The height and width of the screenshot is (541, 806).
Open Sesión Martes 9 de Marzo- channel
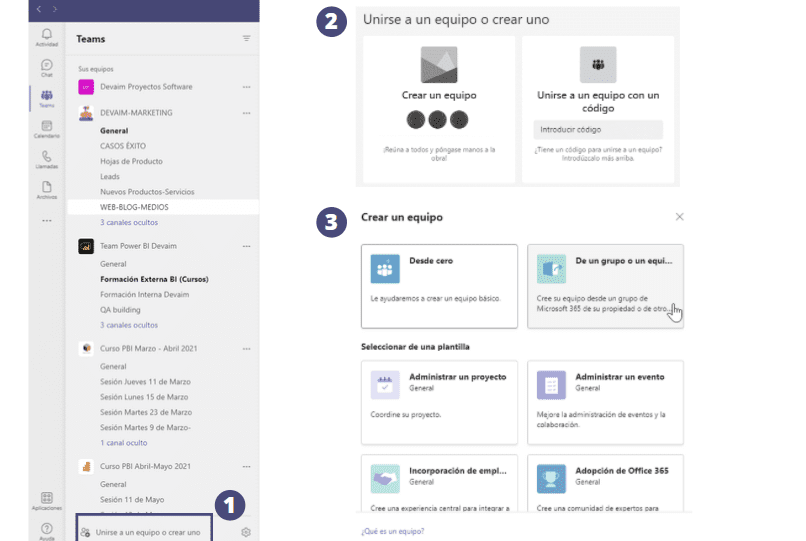(x=145, y=428)
